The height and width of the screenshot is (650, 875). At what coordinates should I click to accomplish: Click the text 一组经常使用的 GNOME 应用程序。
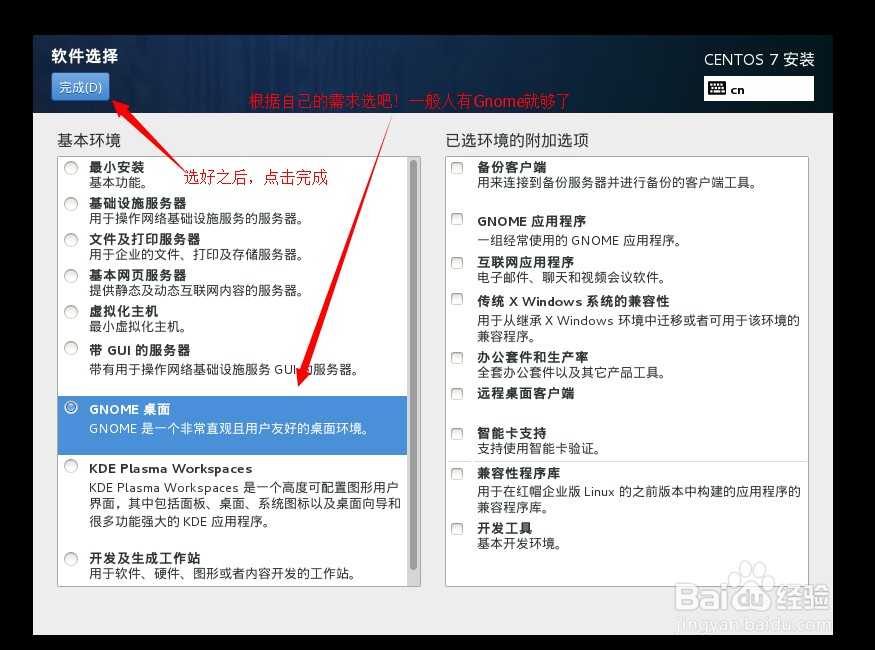pos(579,240)
